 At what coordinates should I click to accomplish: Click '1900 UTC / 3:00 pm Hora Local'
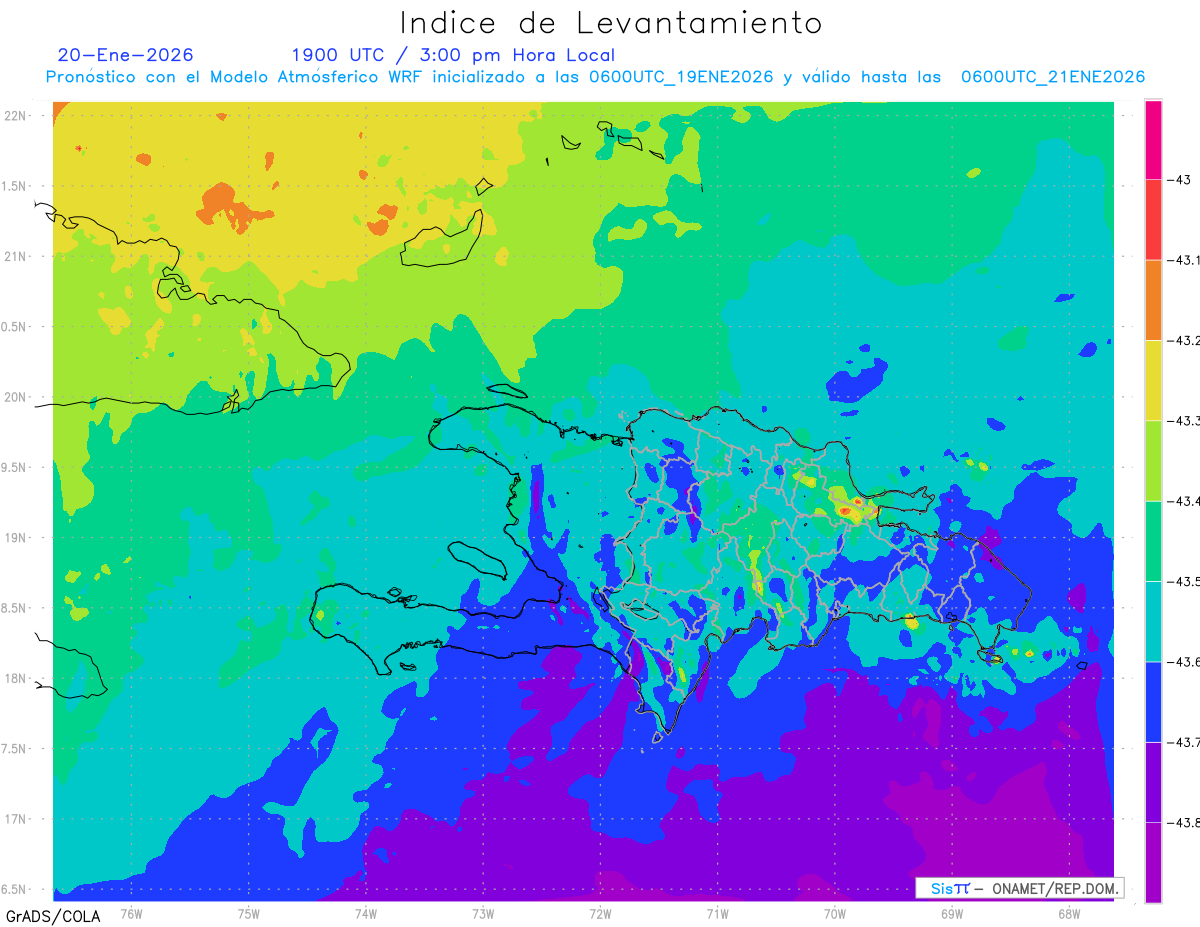(x=453, y=55)
